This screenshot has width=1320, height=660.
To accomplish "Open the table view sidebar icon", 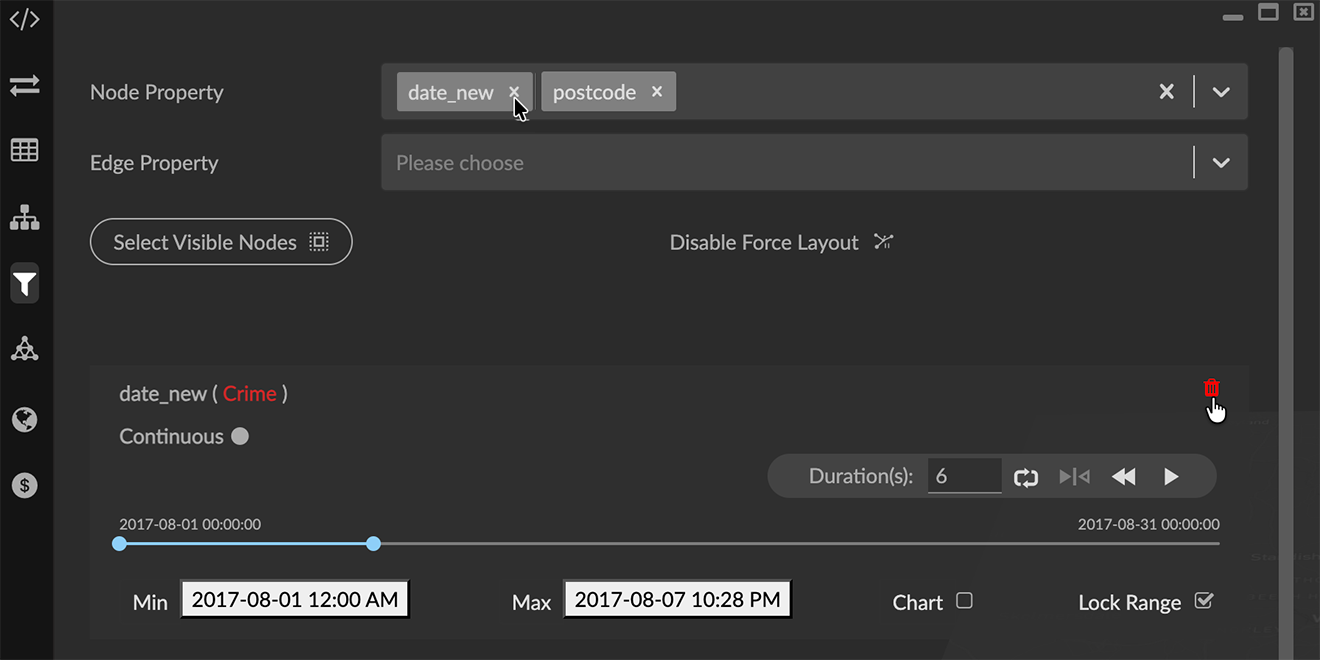I will point(24,151).
